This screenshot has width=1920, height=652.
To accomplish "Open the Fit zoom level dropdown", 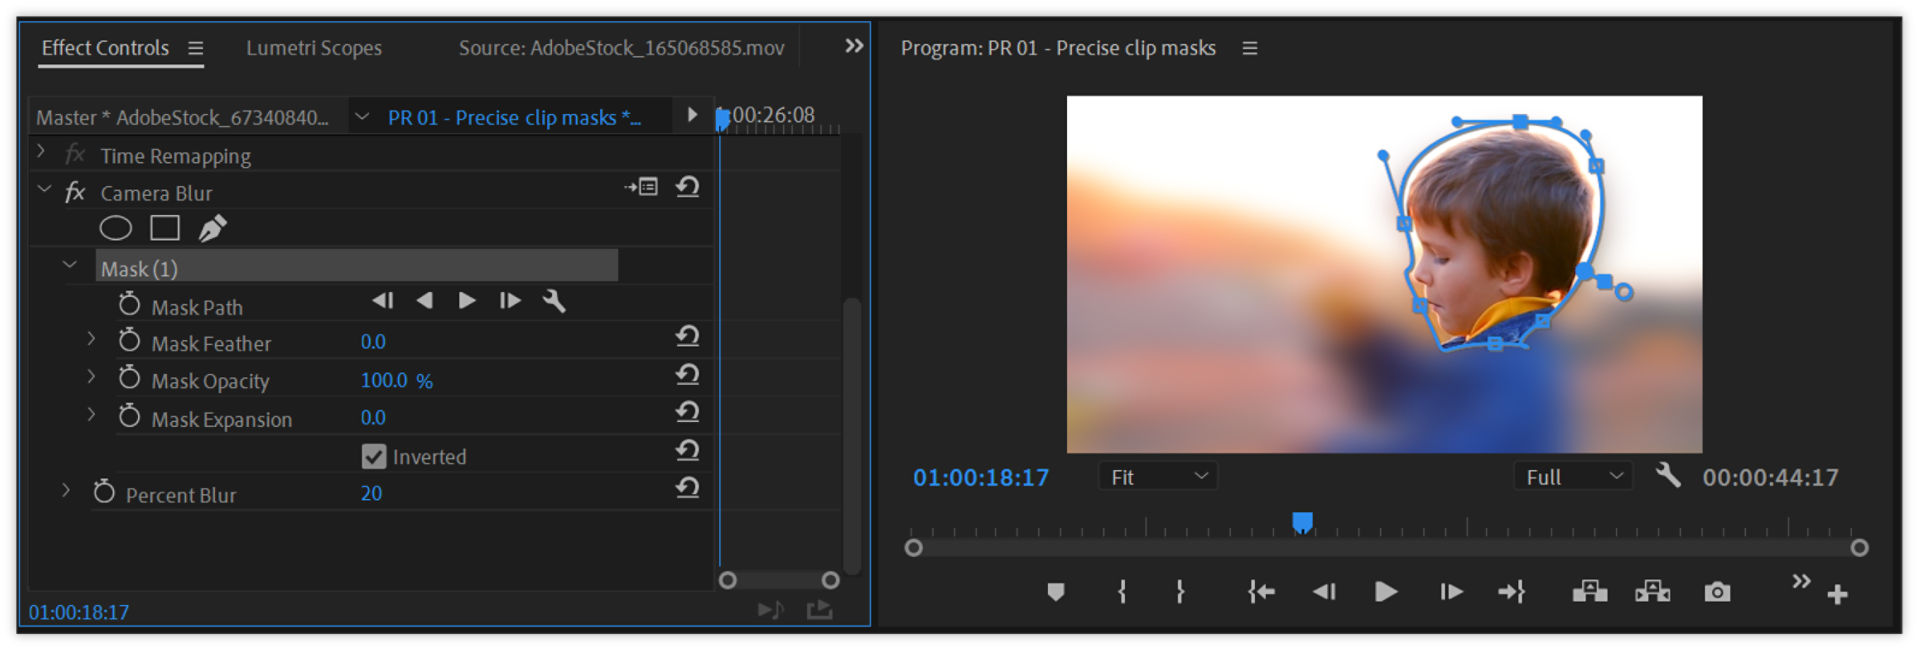I will point(1158,477).
